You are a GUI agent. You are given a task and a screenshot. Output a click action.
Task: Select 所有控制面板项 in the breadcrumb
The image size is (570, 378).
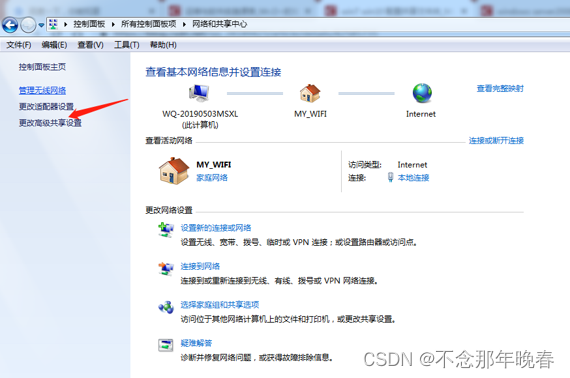point(148,24)
